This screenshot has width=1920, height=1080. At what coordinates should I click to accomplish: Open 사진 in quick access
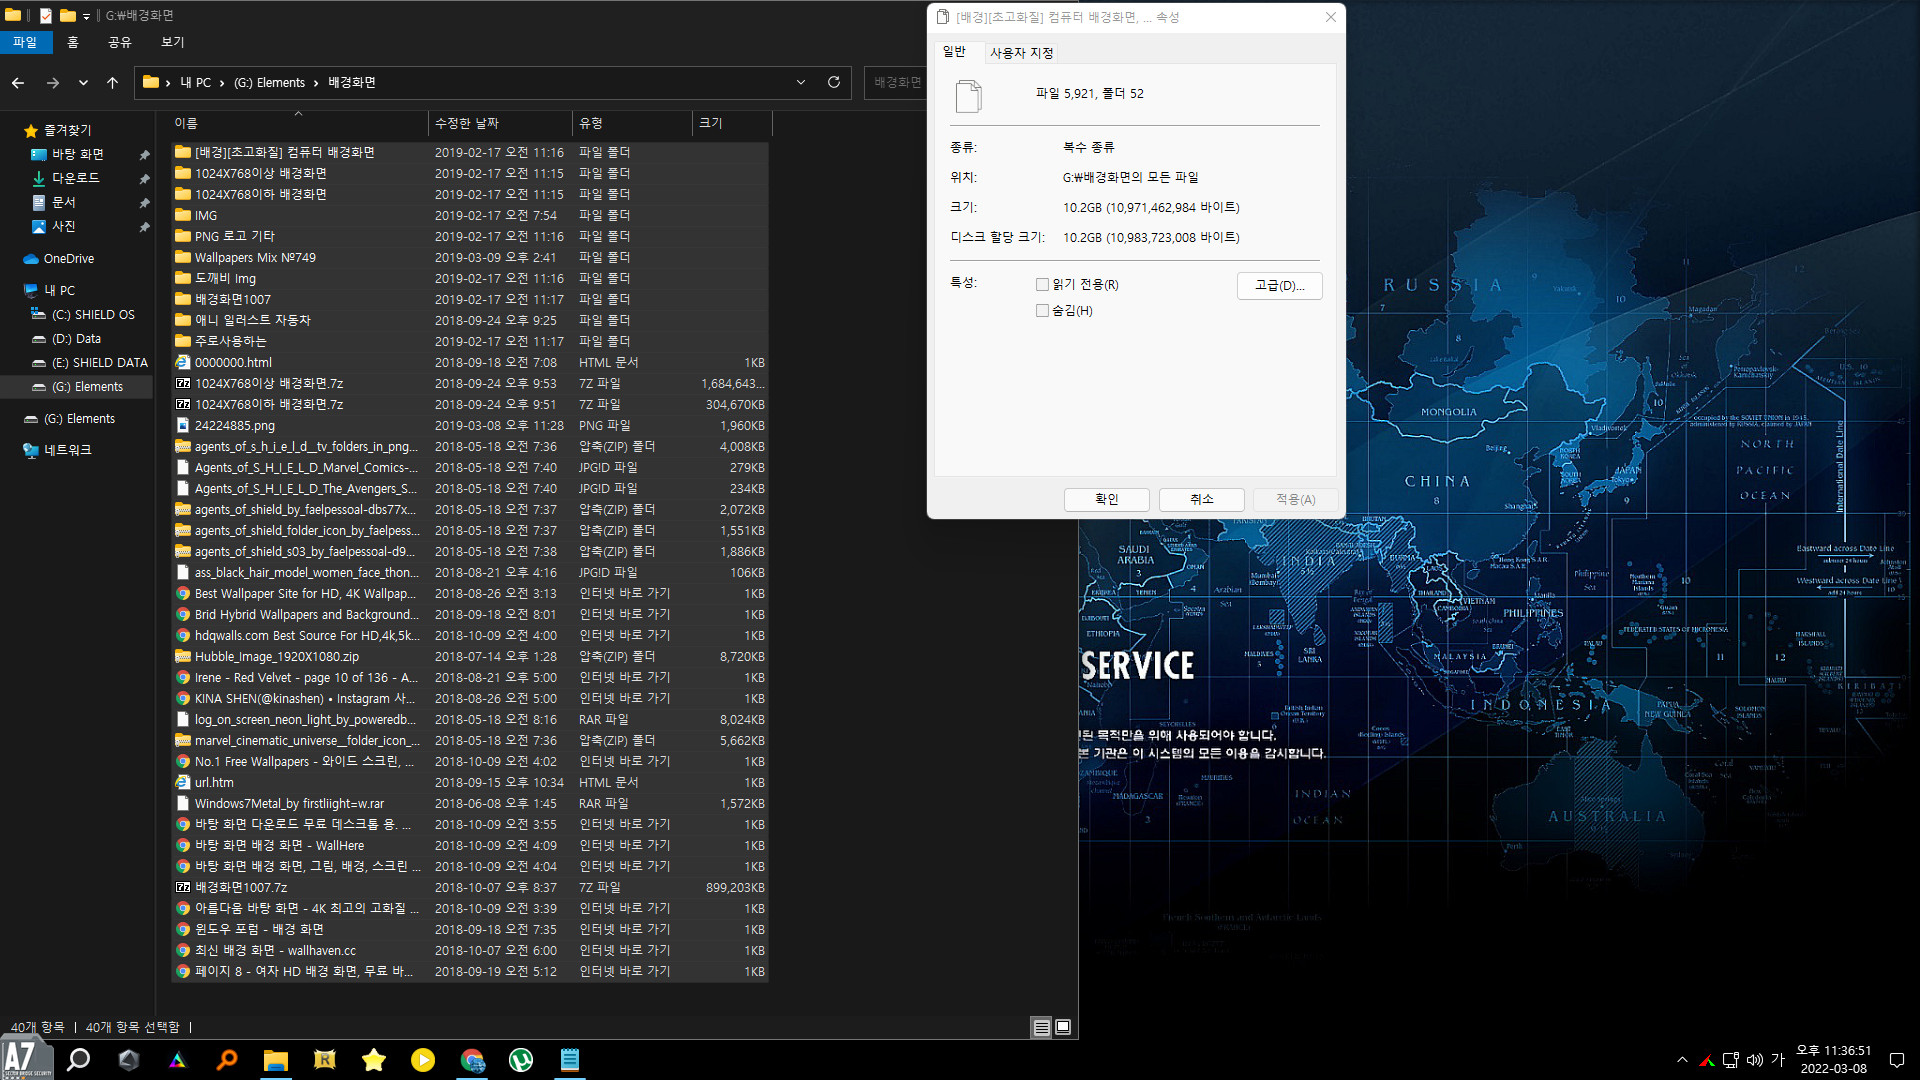64,226
